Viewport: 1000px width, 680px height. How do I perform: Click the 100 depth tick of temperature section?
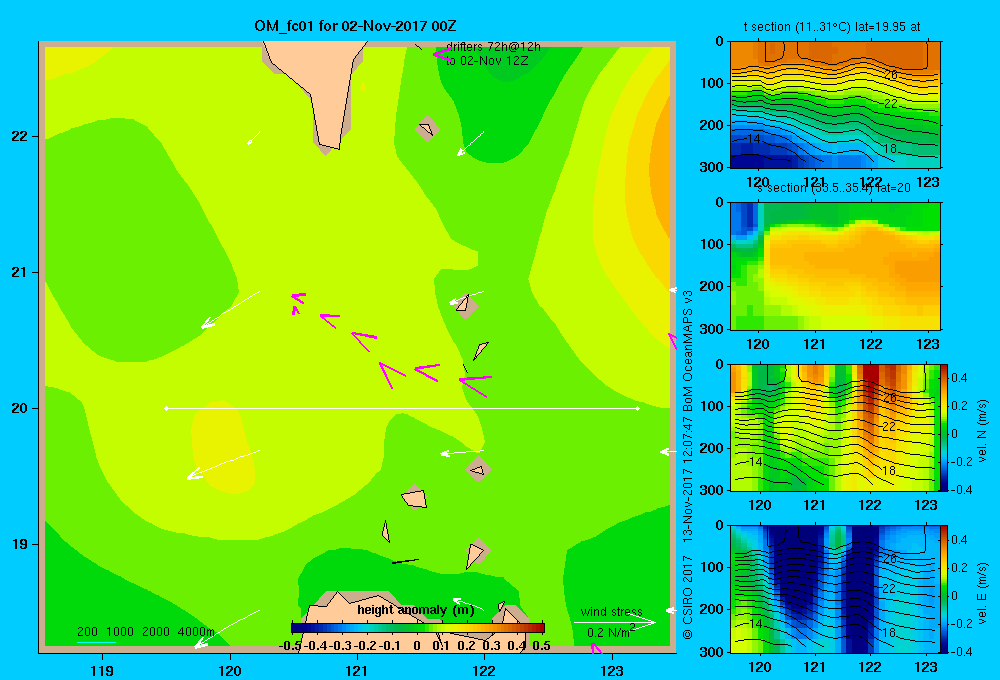click(x=712, y=83)
